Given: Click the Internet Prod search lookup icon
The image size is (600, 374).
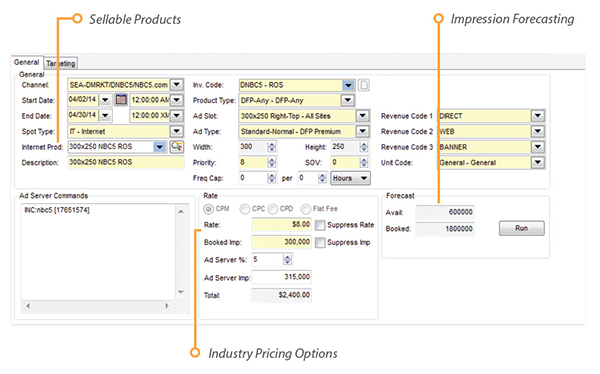Looking at the screenshot, I should [176, 147].
